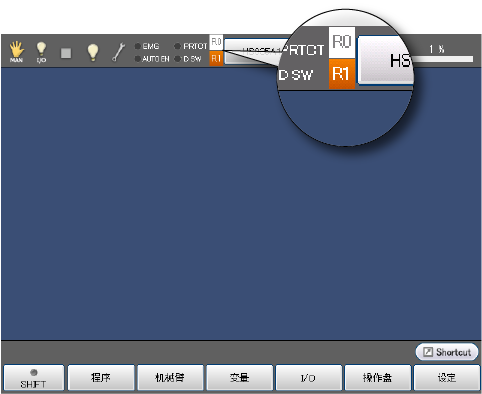Open the 程序 menu
The height and width of the screenshot is (394, 482).
pyautogui.click(x=101, y=378)
